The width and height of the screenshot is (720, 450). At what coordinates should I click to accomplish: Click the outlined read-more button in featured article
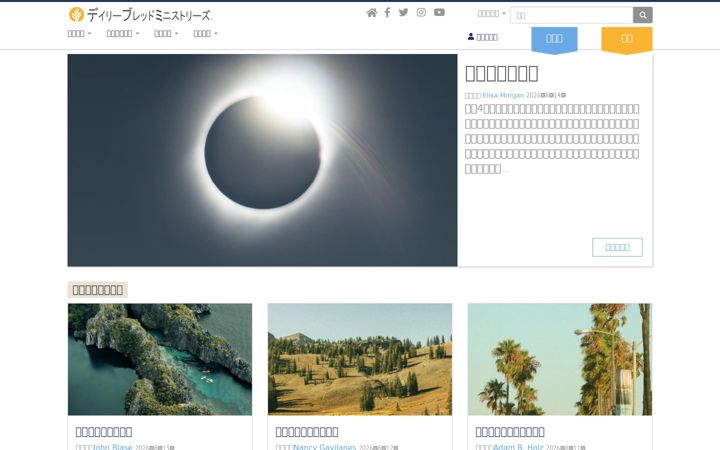[x=617, y=248]
